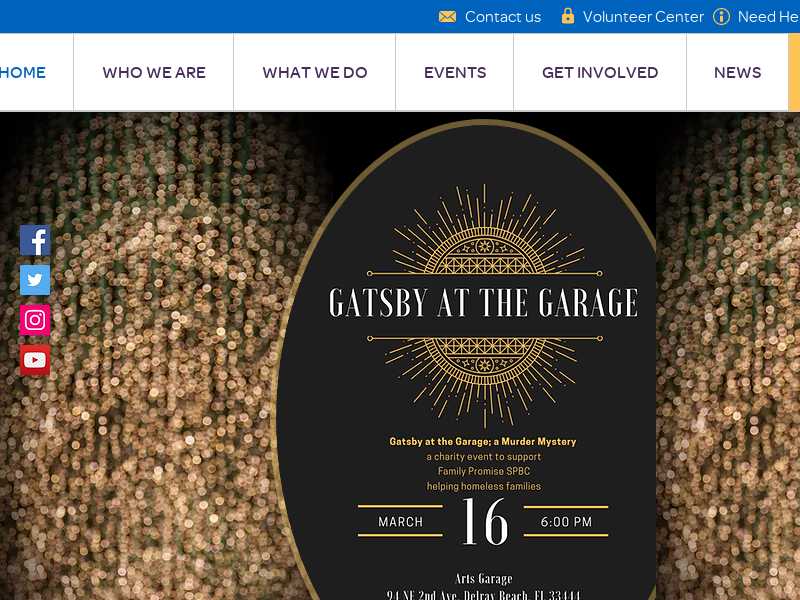Open the WHO WE ARE menu

coord(154,72)
